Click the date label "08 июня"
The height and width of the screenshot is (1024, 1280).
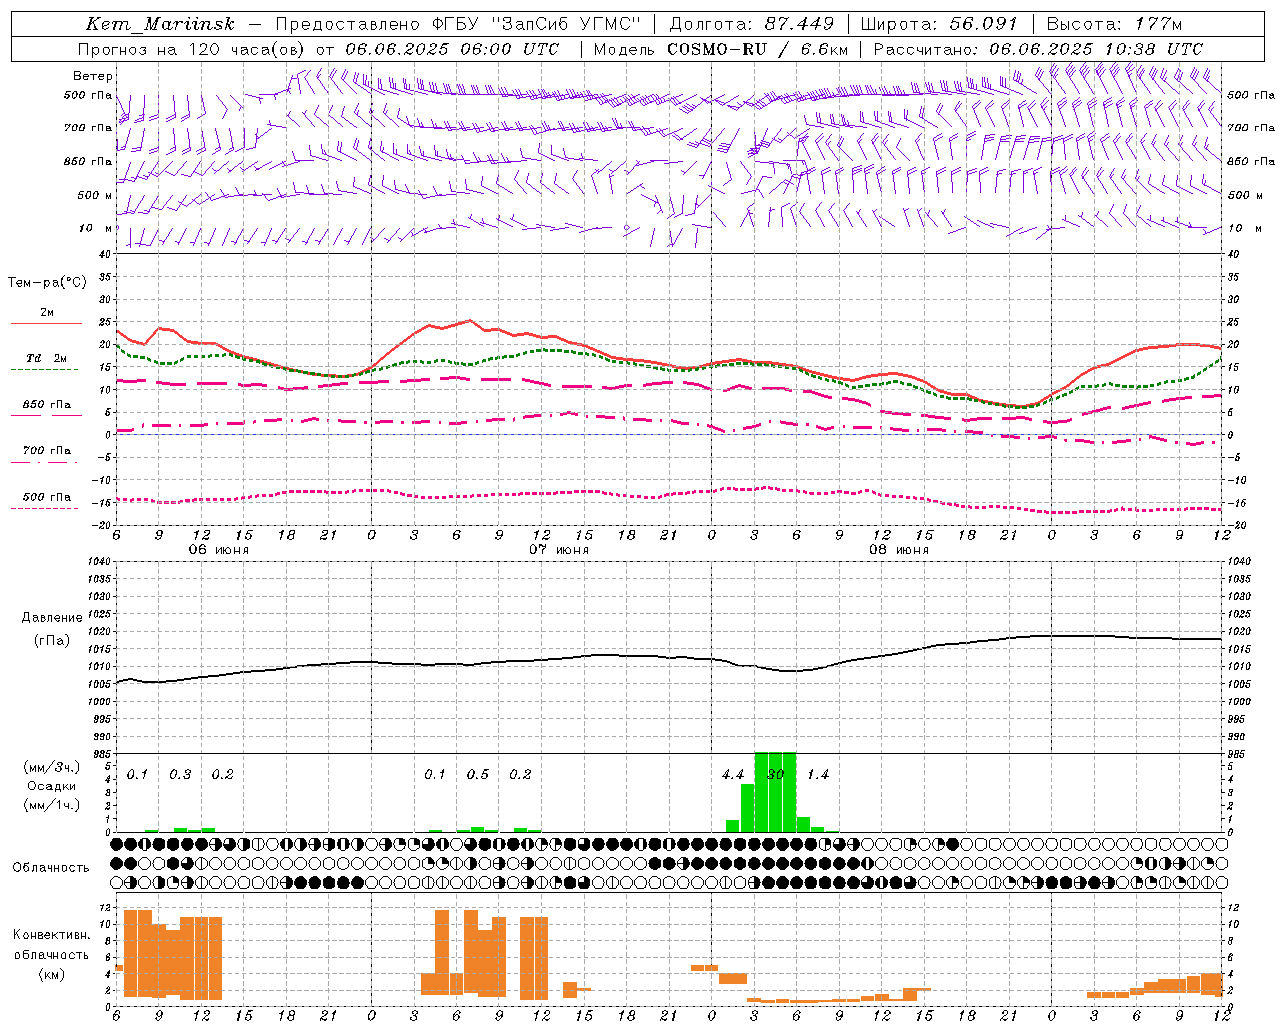(899, 550)
